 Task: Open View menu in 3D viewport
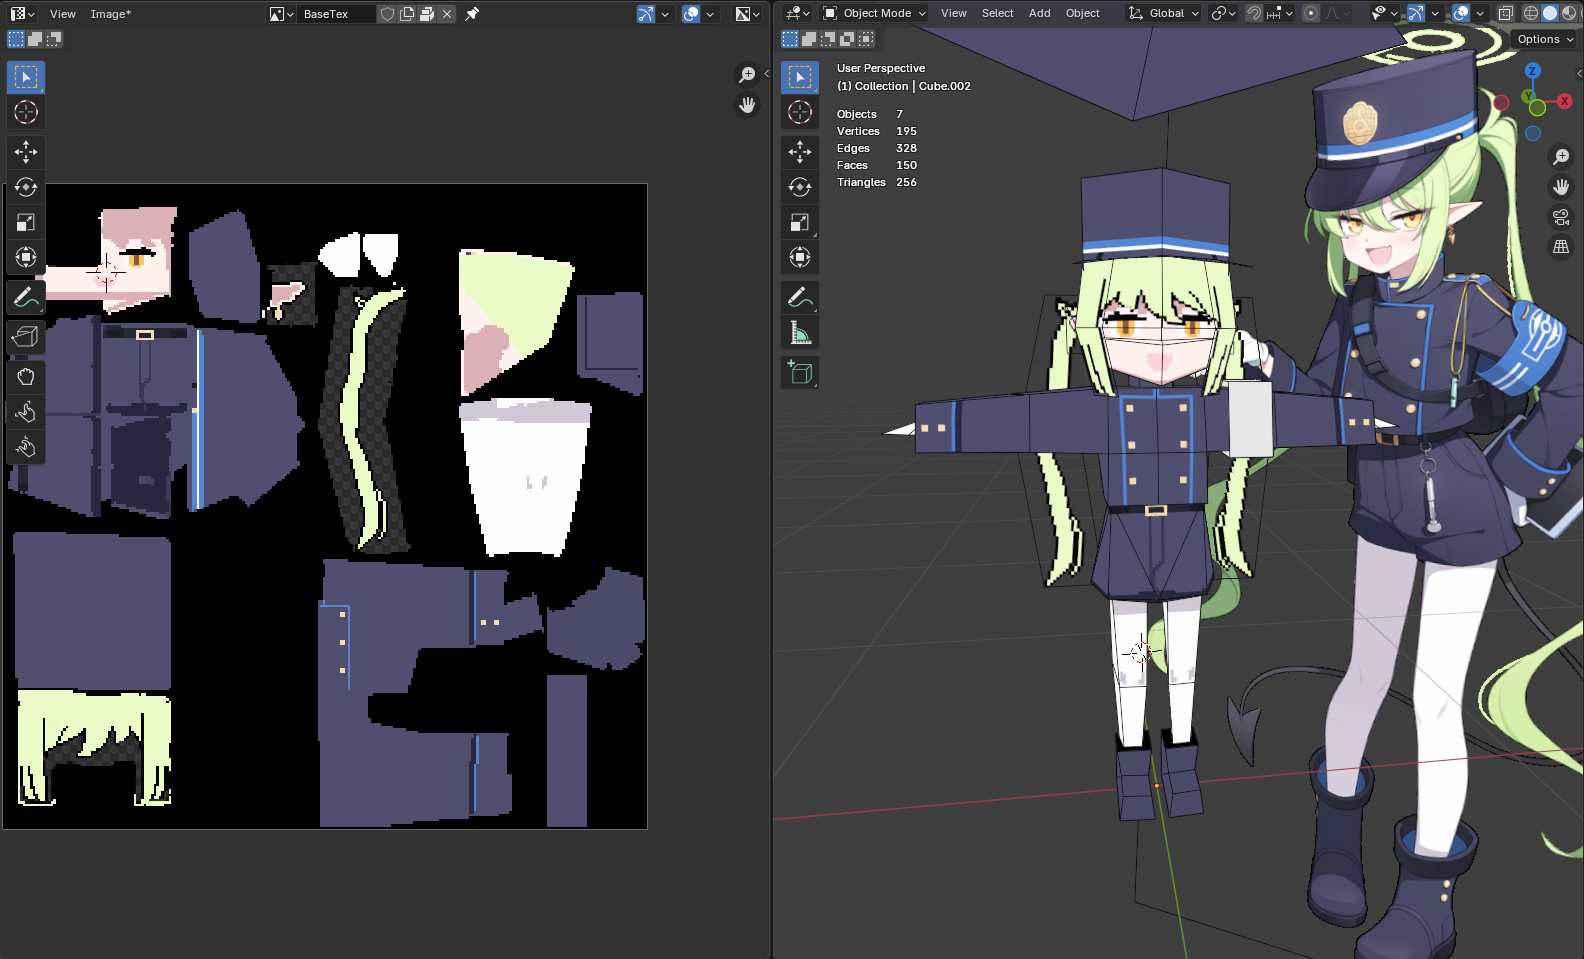click(x=954, y=13)
